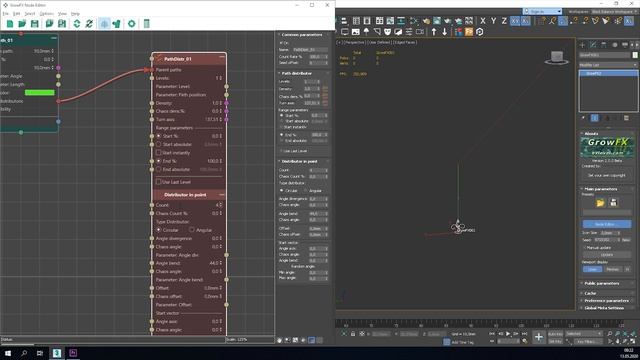Check Start instantly in PathDistr_01 node

tap(159, 153)
